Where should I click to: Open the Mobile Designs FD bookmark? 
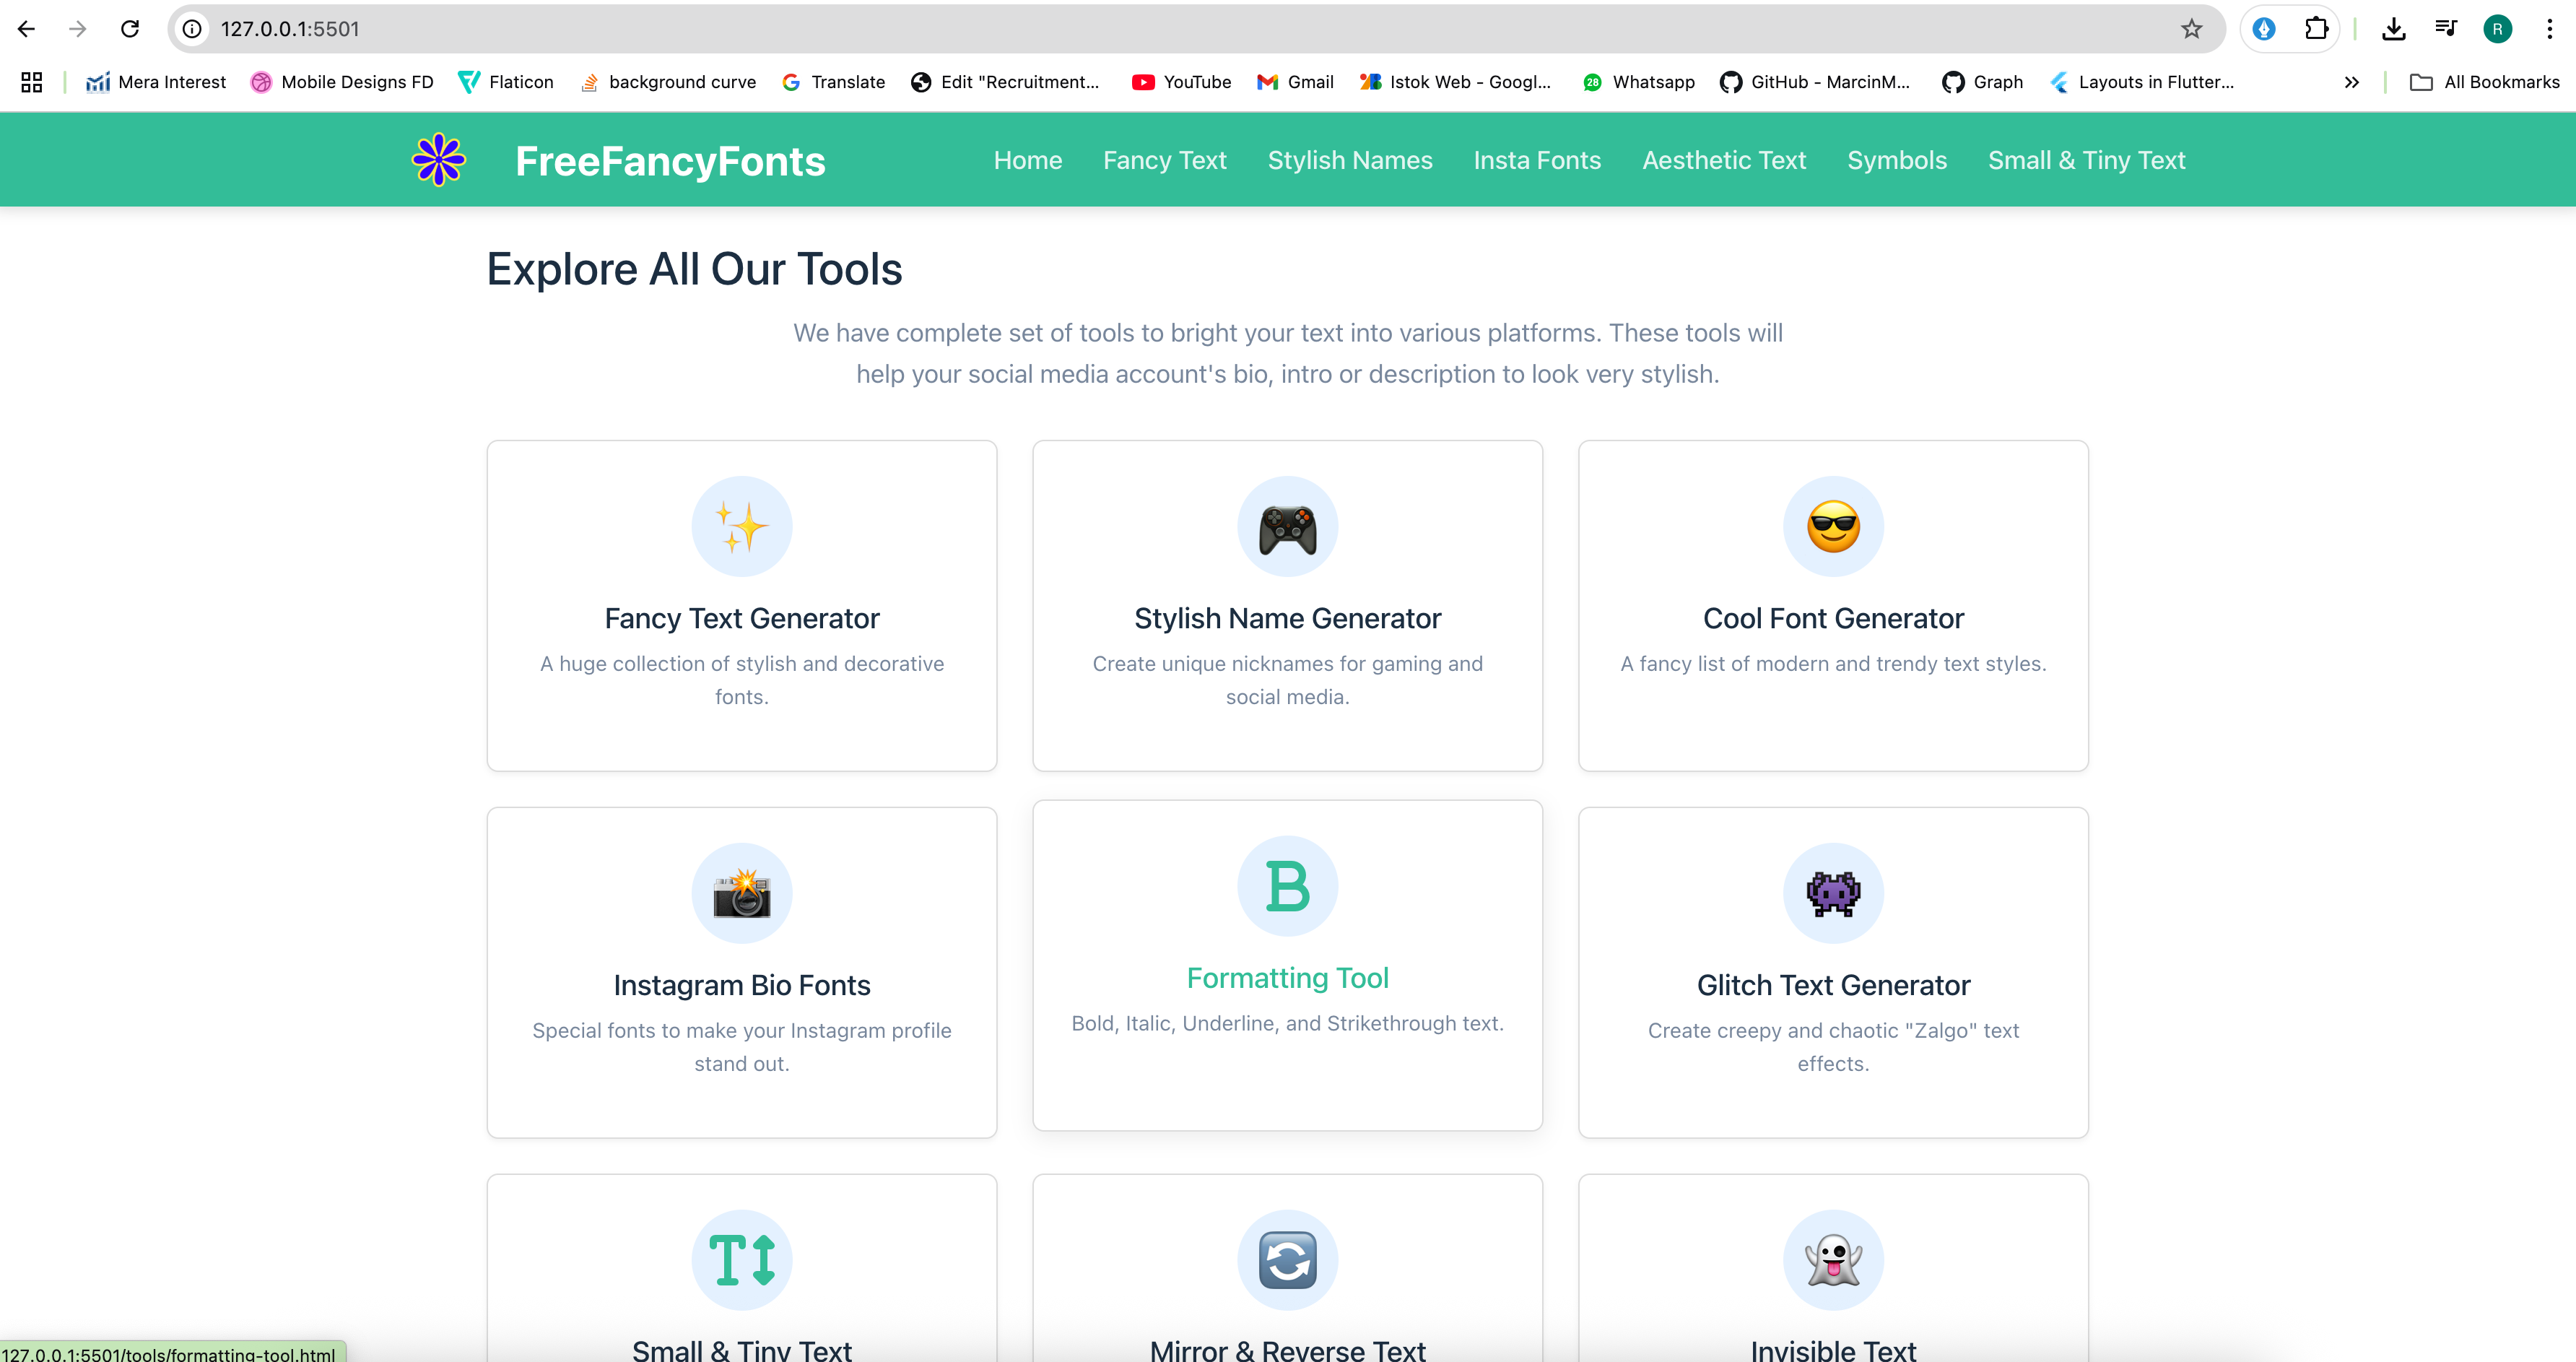(x=342, y=82)
